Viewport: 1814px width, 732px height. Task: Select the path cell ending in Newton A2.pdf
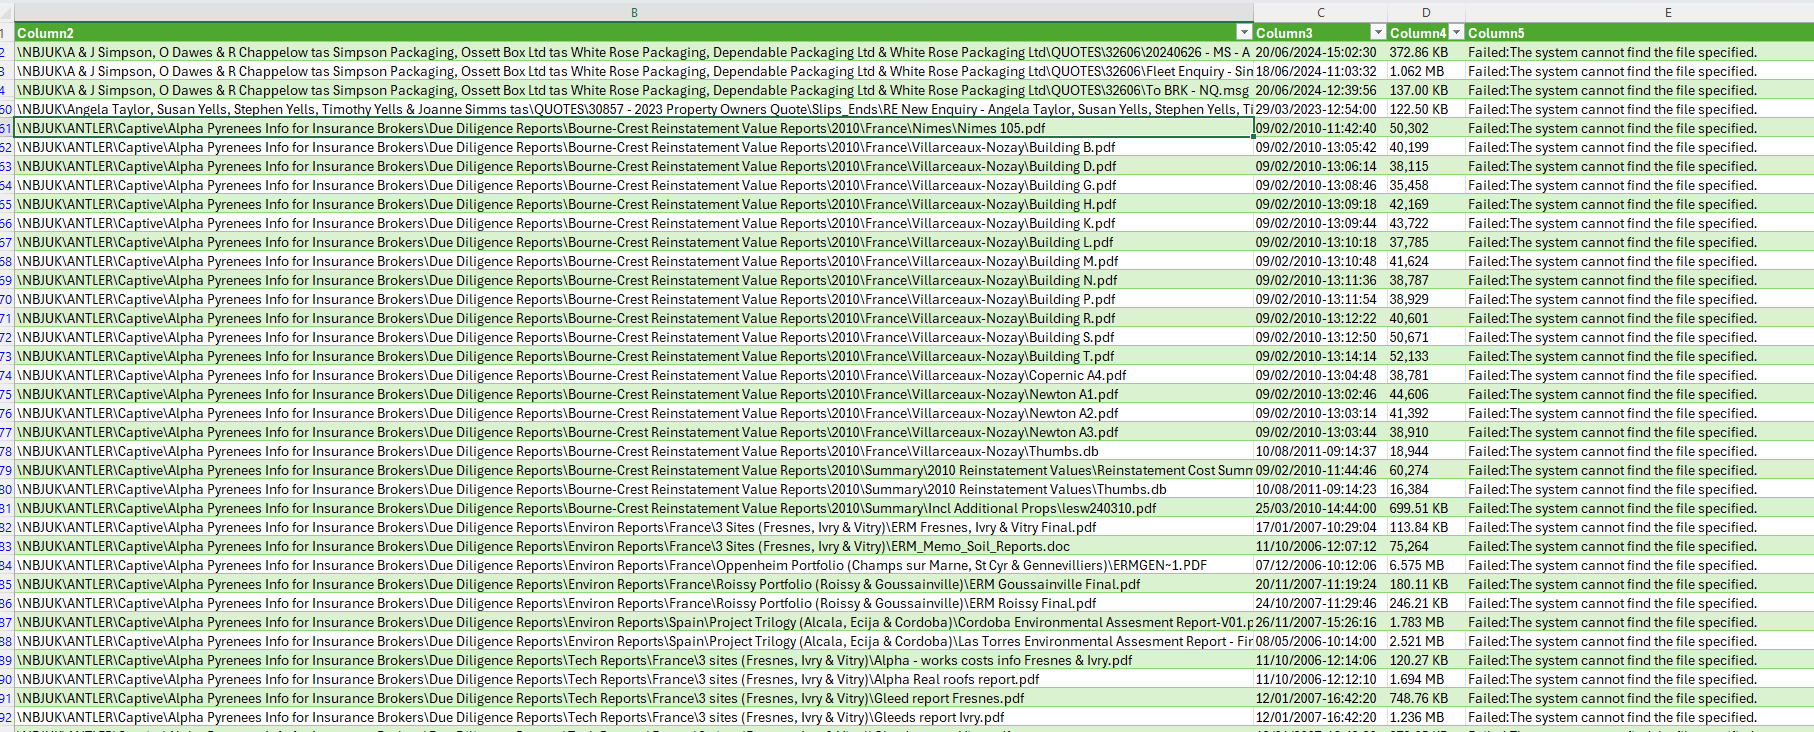click(634, 413)
